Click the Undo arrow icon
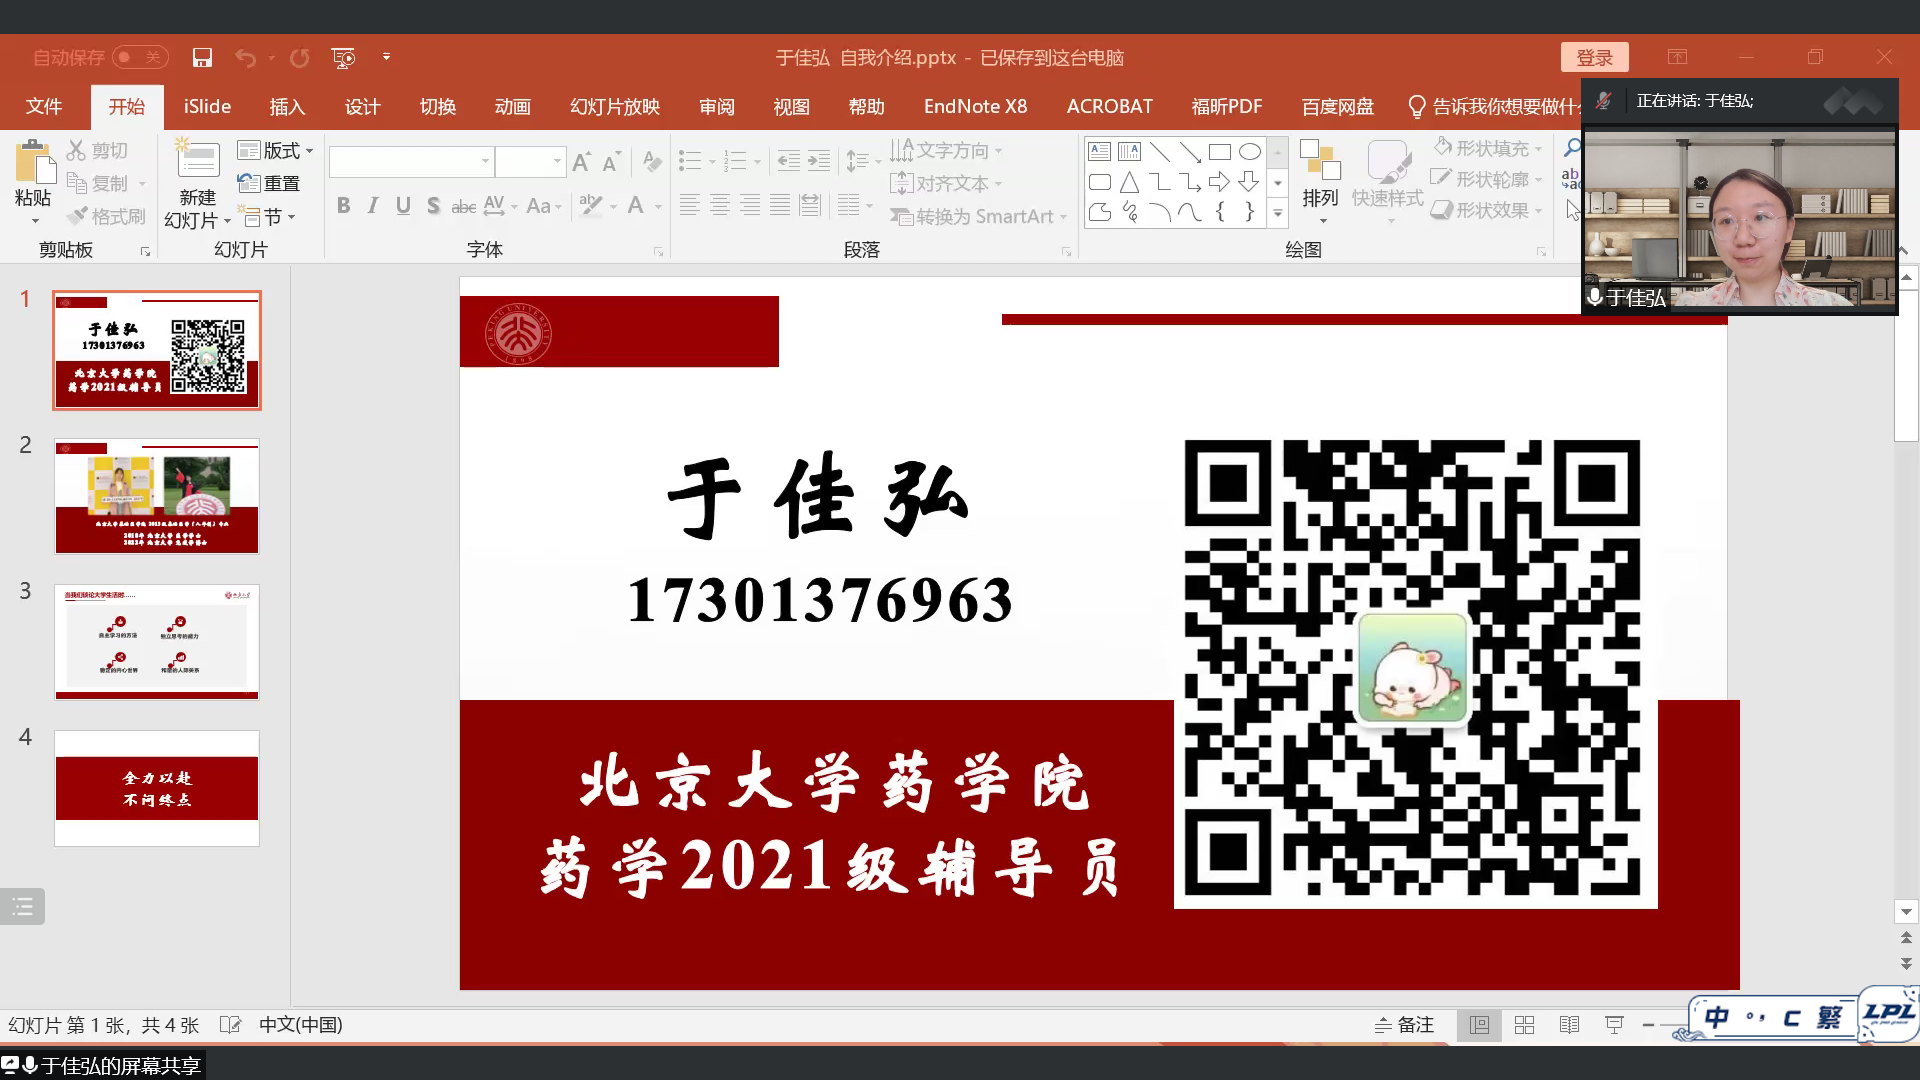 [245, 58]
